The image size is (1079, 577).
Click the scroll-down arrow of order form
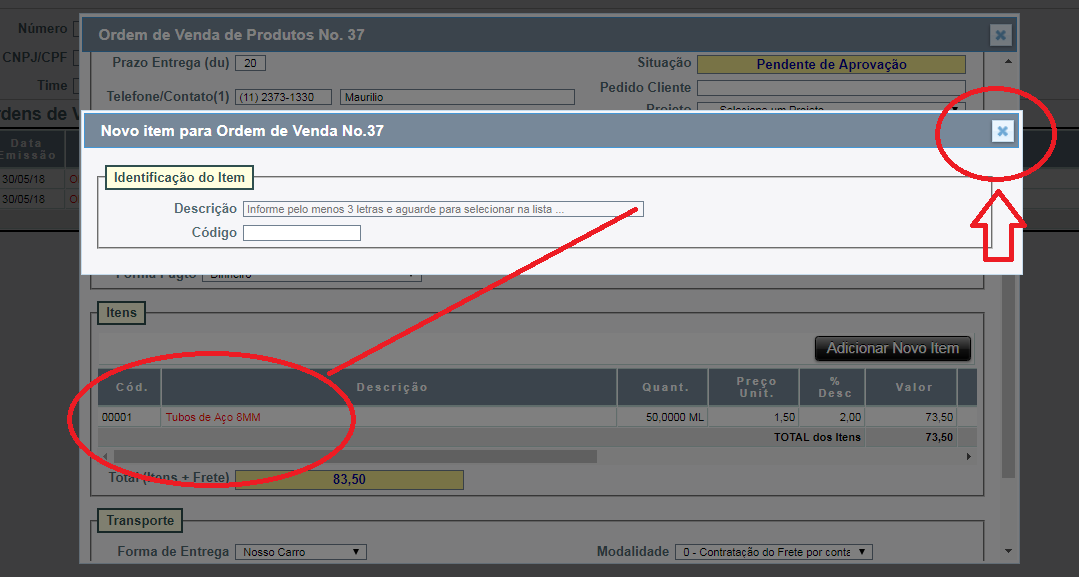click(x=1008, y=551)
